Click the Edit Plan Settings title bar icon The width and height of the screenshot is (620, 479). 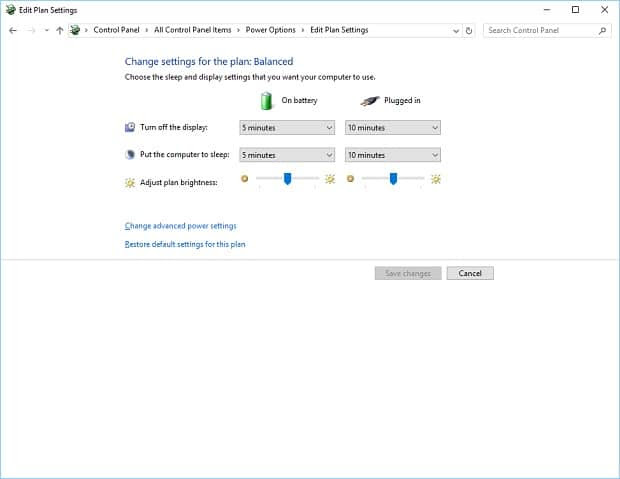(11, 10)
